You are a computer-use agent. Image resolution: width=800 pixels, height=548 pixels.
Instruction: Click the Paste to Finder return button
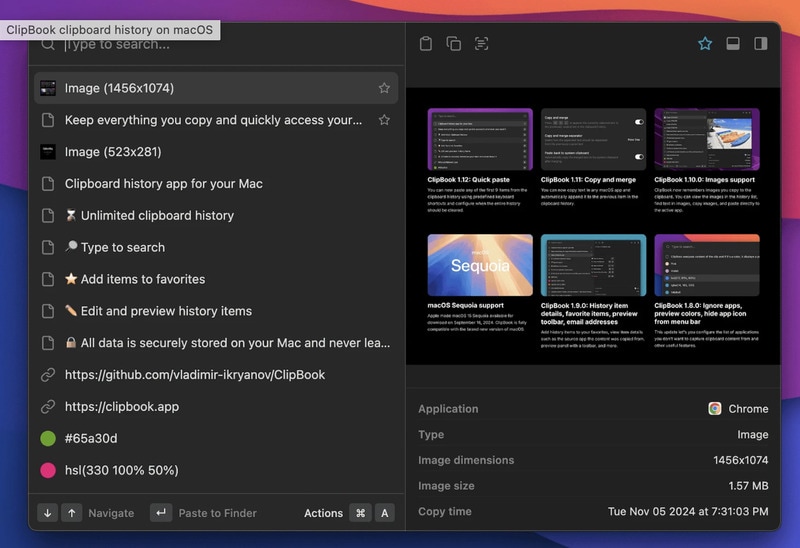(x=161, y=513)
